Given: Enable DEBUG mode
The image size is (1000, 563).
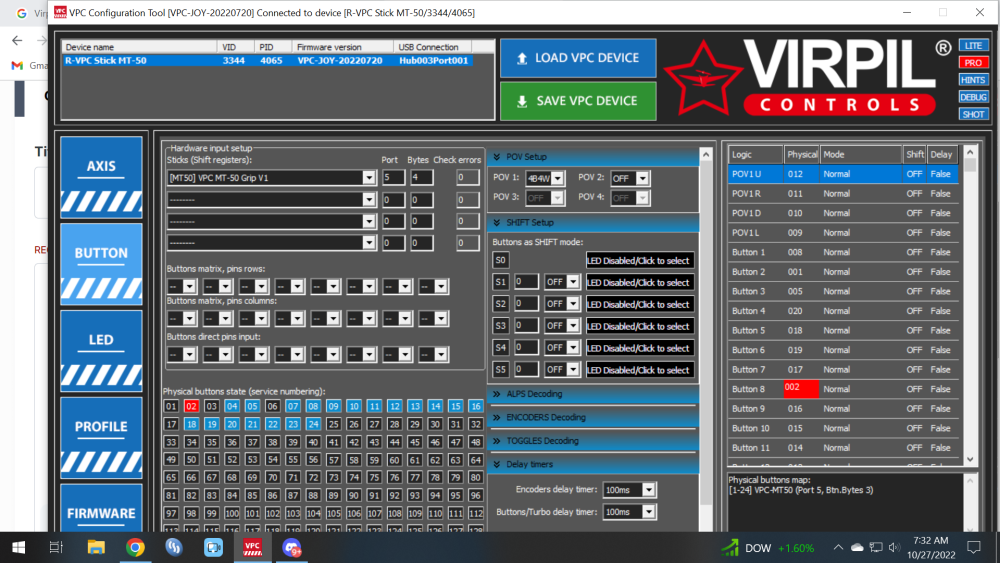Looking at the screenshot, I should pos(972,97).
